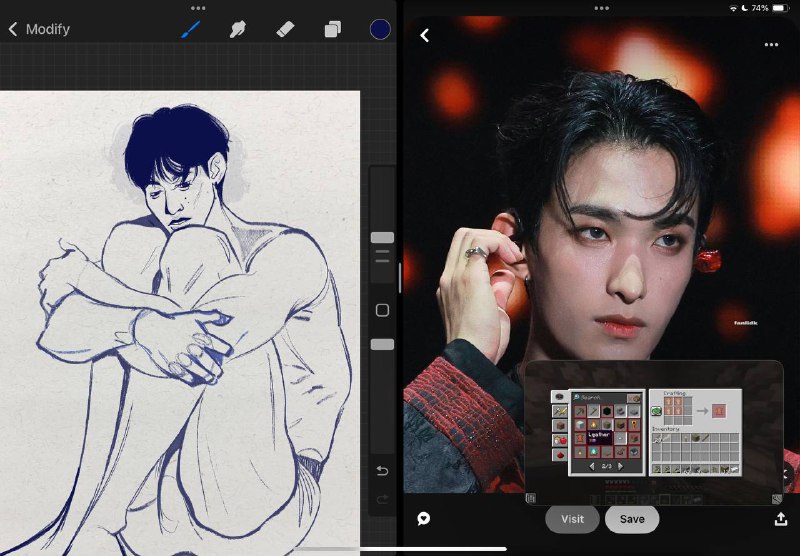Open the pin's three-dot more options
Viewport: 800px width, 556px height.
(771, 45)
